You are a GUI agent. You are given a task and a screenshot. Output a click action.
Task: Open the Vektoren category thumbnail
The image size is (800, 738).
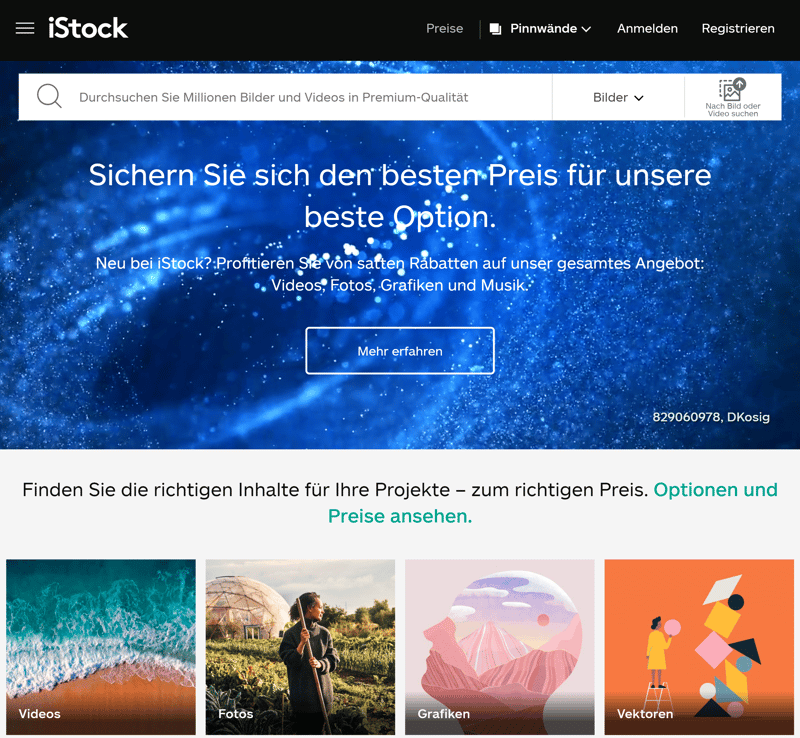pos(699,647)
